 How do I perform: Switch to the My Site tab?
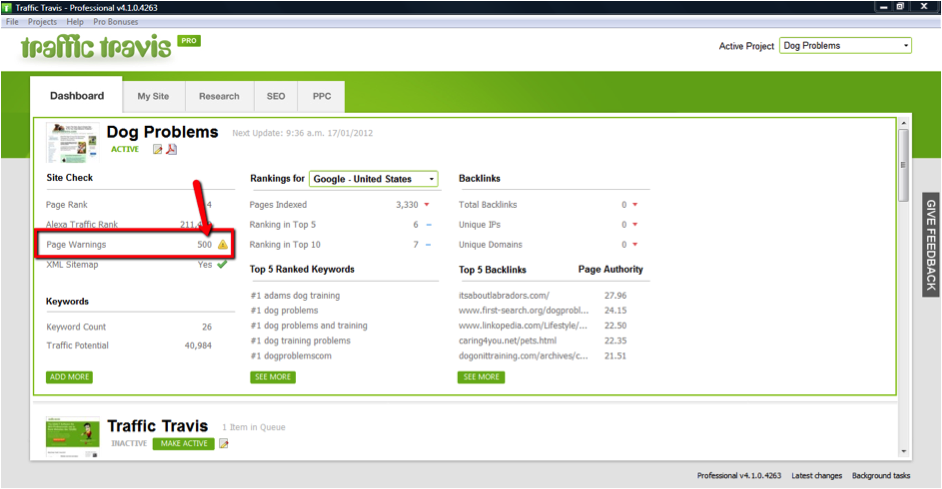tap(153, 96)
